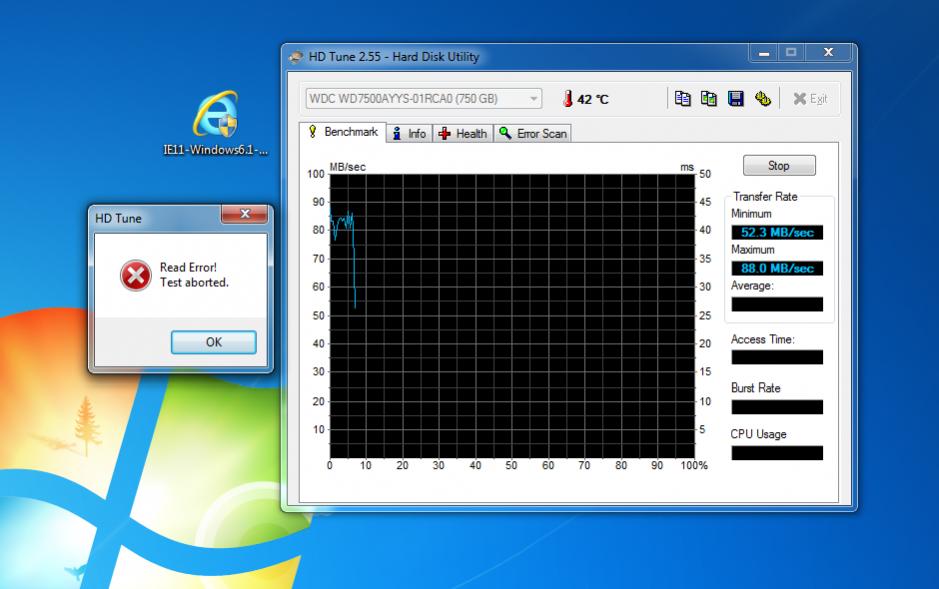This screenshot has height=589, width=939.
Task: Click the red error icon in dialog
Action: point(135,275)
